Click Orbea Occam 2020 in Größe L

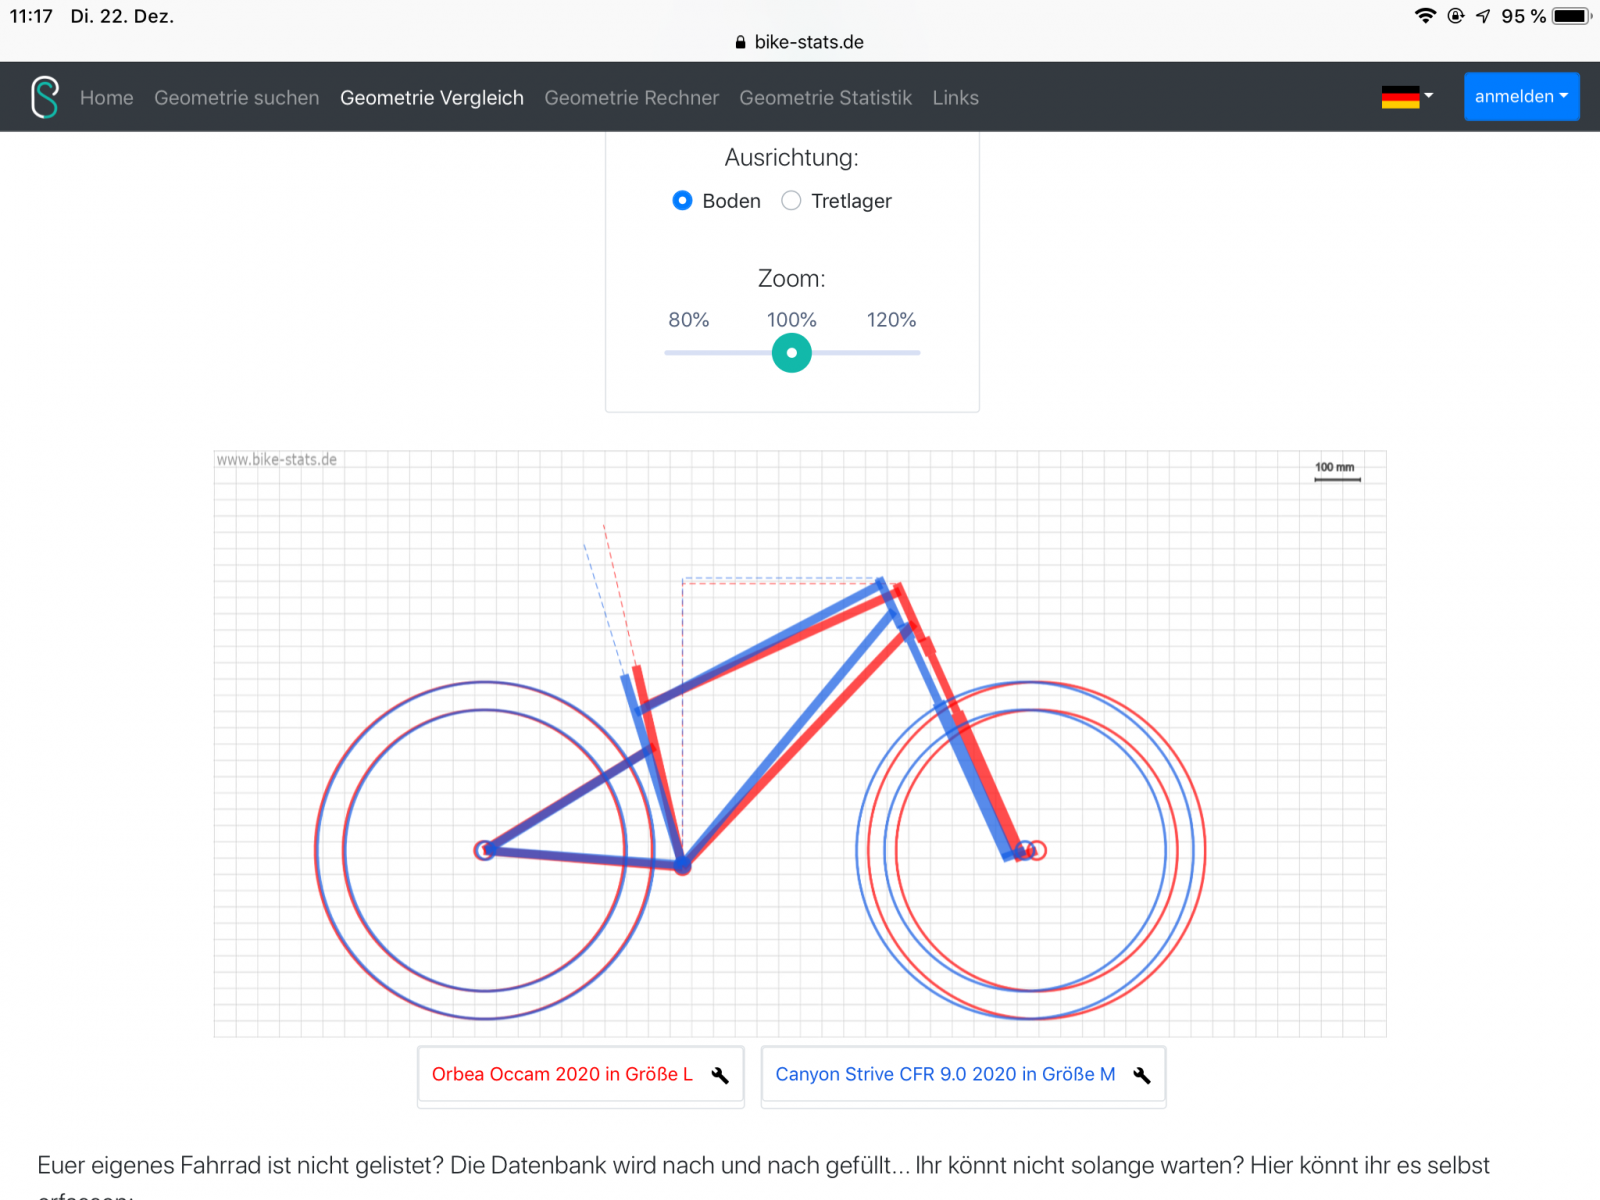point(562,1074)
